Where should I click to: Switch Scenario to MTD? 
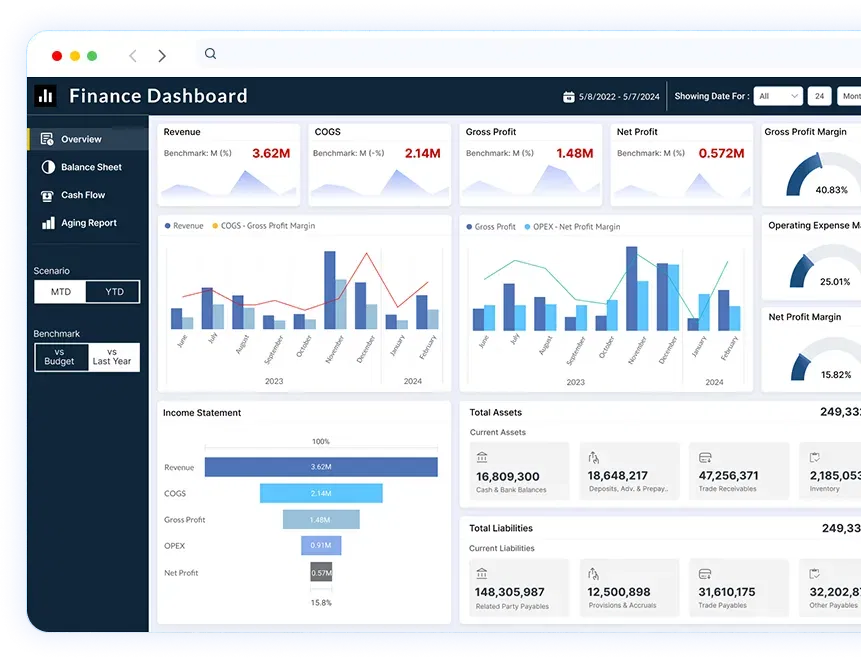click(61, 292)
